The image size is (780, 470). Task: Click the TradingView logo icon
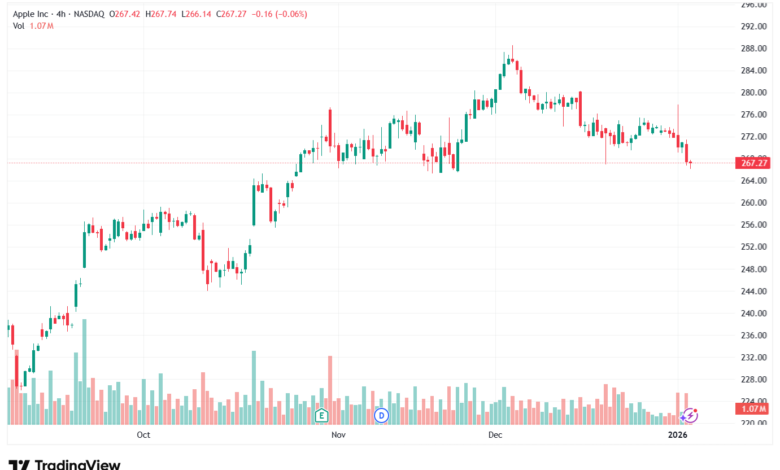tap(19, 464)
